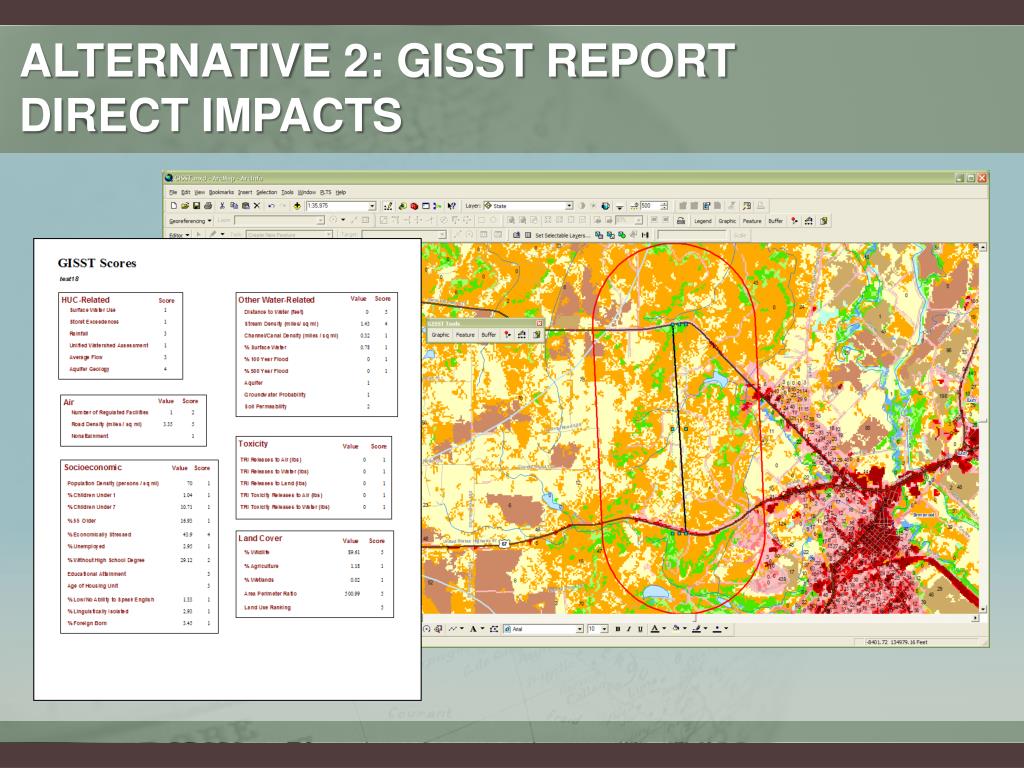Viewport: 1024px width, 768px height.
Task: Expand the Georeferencing dropdown menu
Action: 190,221
